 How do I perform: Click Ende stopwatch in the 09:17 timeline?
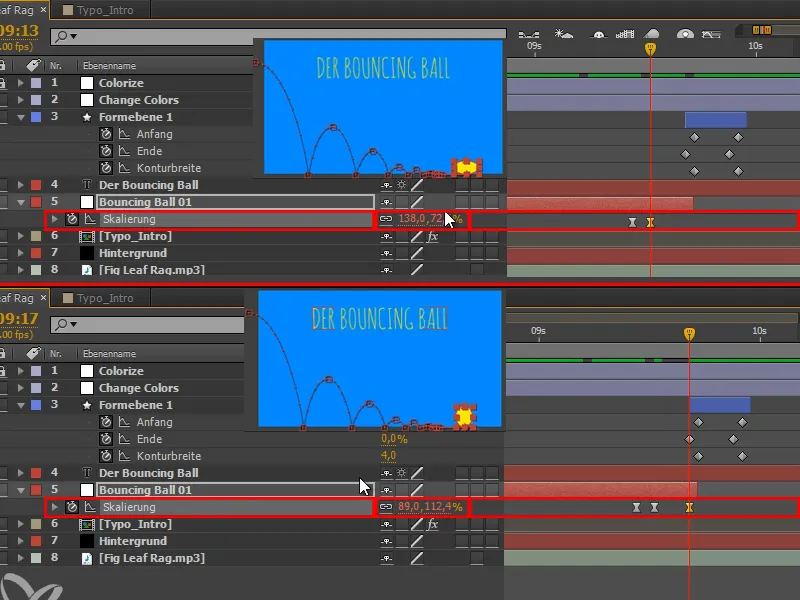[x=106, y=439]
